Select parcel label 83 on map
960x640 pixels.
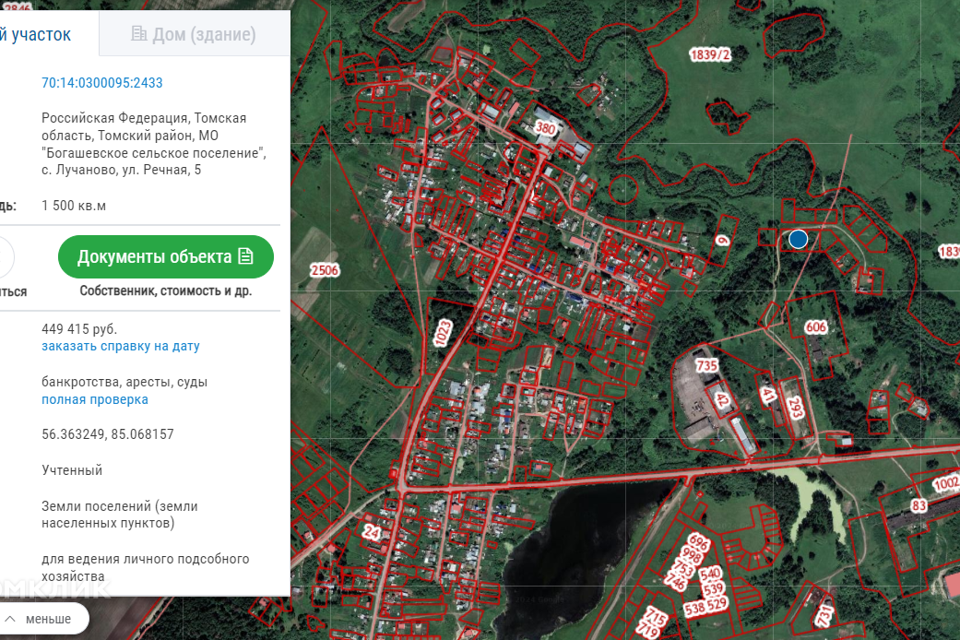(x=919, y=506)
